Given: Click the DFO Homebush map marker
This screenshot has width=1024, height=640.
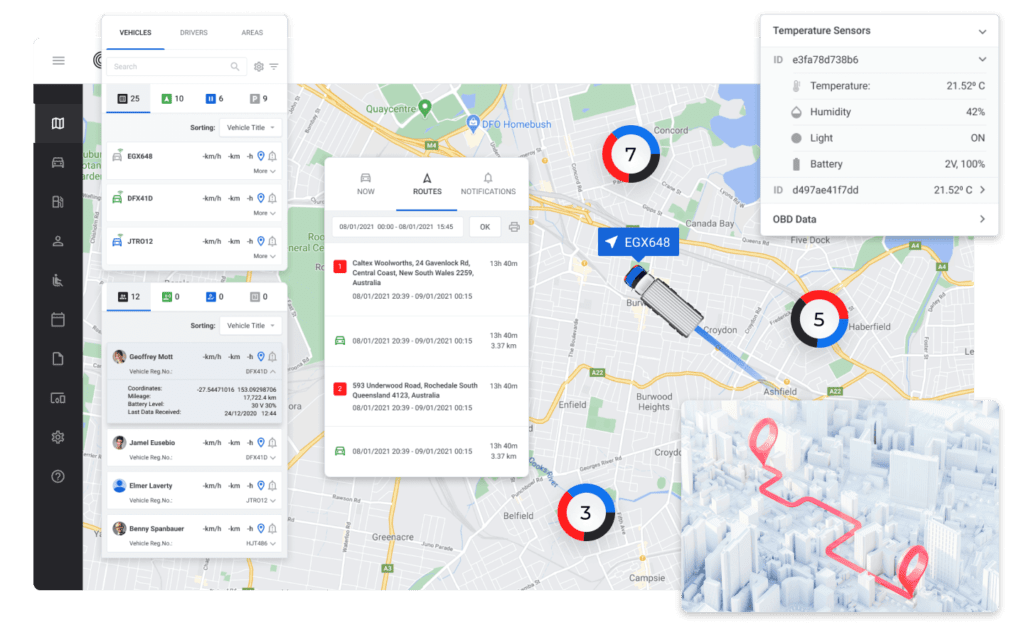Looking at the screenshot, I should [x=473, y=123].
